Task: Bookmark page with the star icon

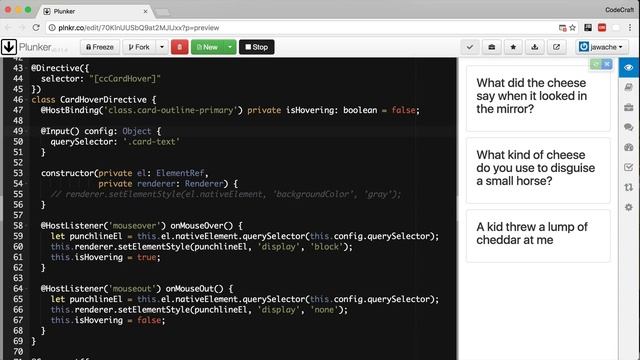Action: 573,28
